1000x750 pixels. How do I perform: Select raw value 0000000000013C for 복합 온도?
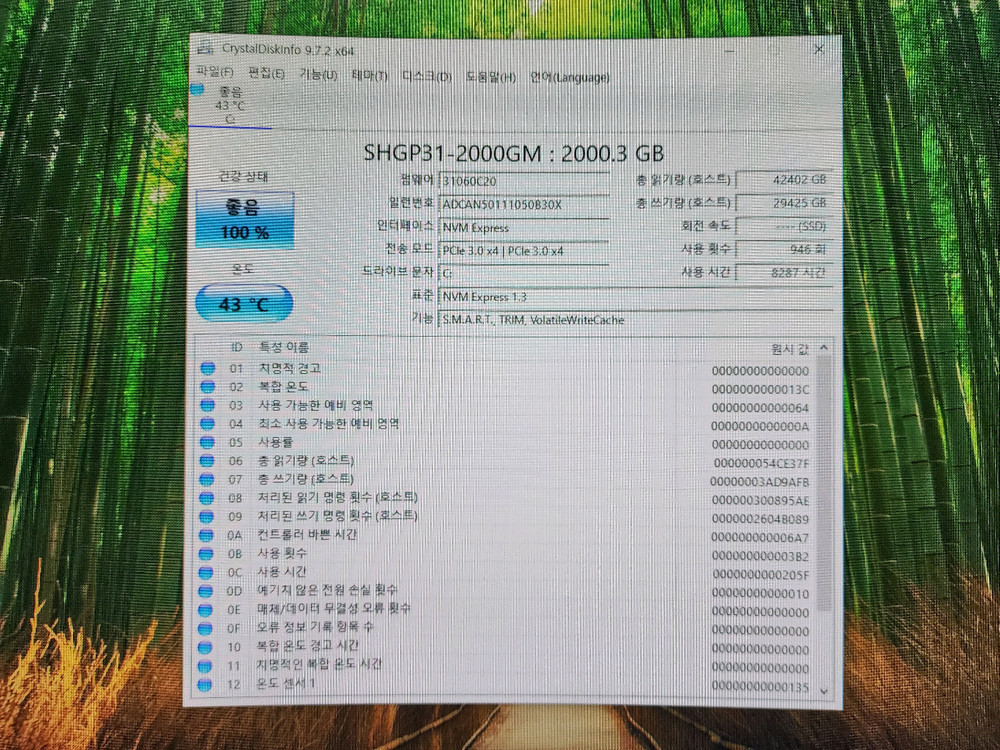[760, 390]
